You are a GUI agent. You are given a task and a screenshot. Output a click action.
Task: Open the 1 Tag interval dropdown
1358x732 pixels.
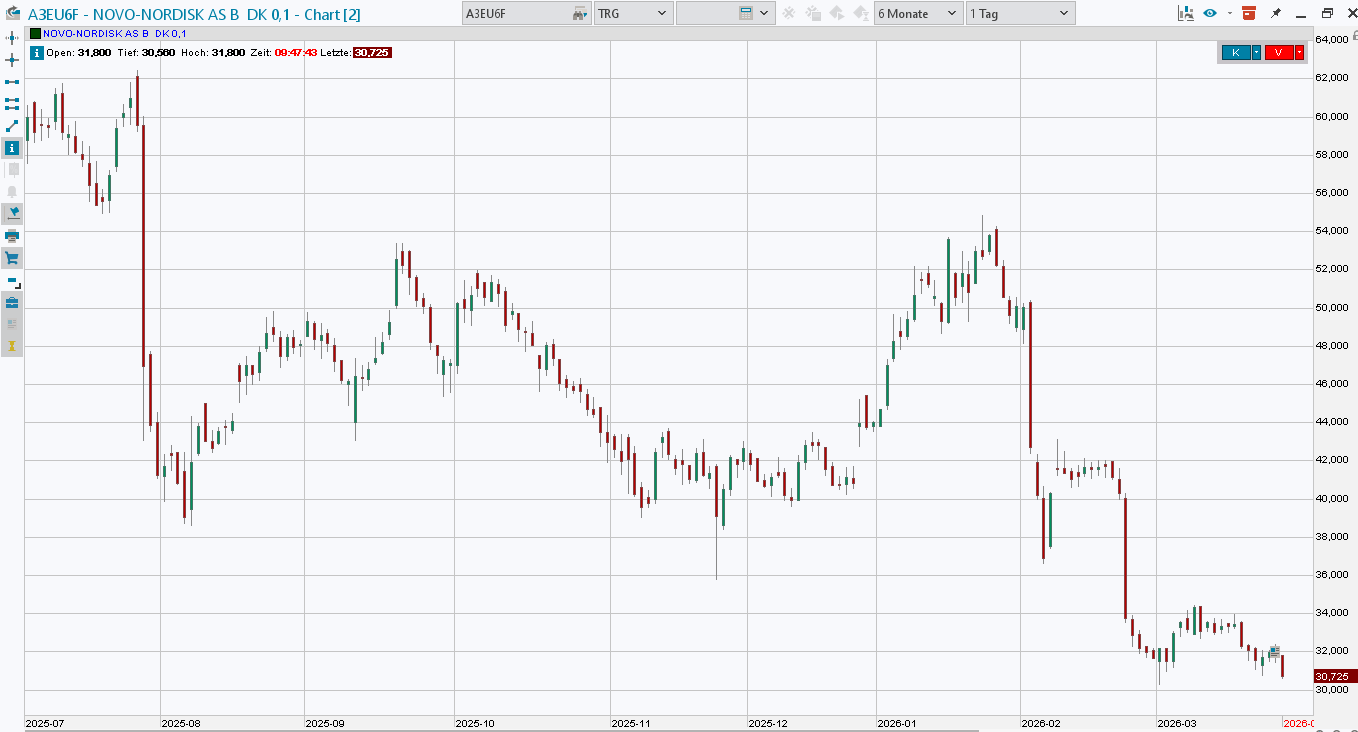1020,14
